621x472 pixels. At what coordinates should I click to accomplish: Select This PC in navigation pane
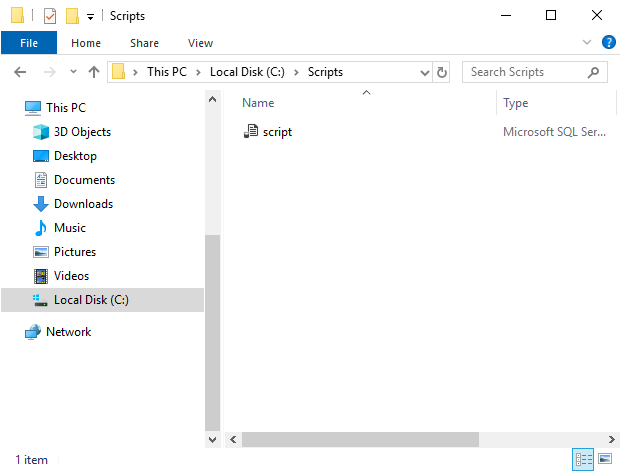66,108
